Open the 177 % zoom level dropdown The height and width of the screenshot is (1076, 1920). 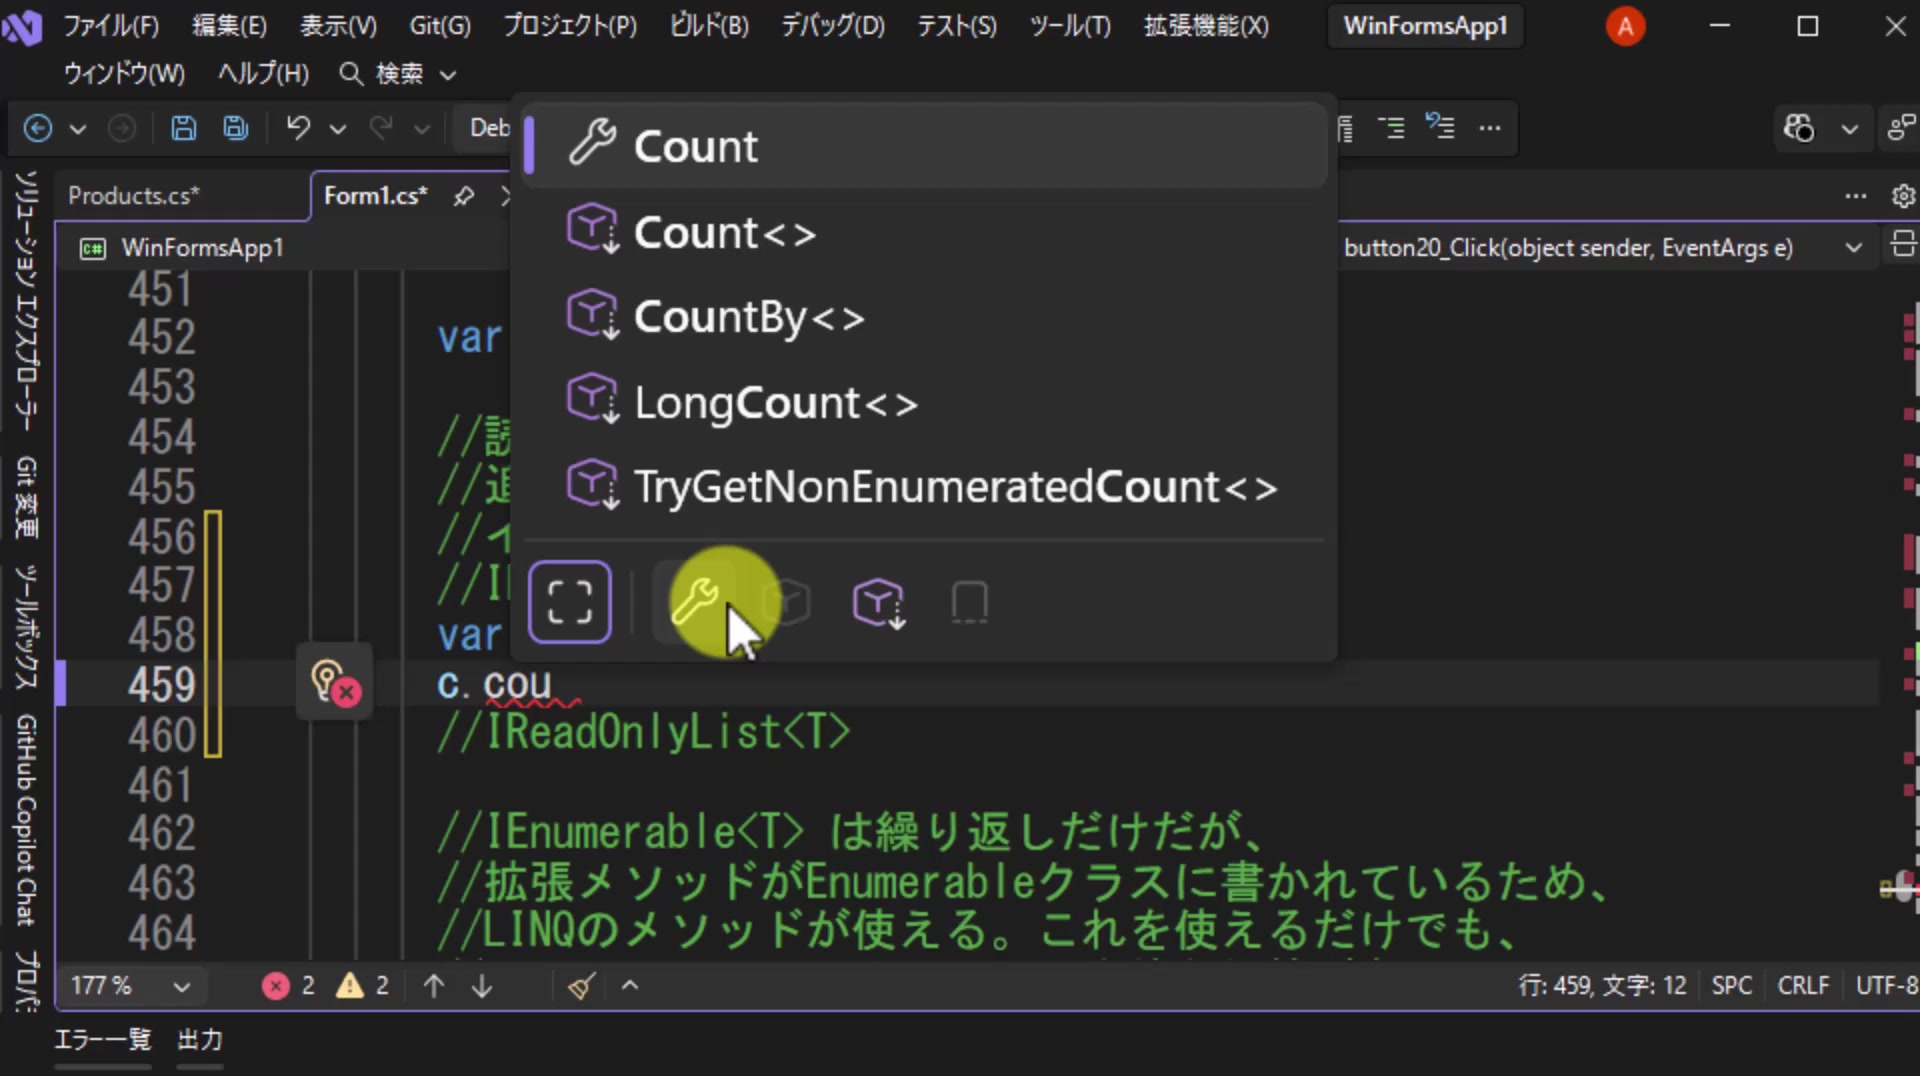click(x=130, y=986)
